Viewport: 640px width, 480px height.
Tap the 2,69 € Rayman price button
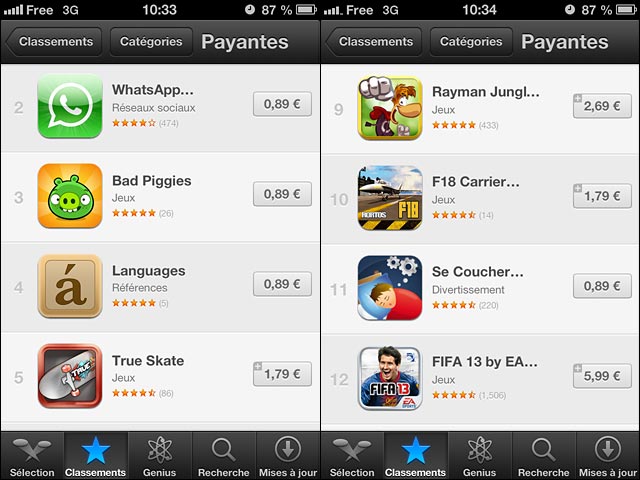(x=602, y=106)
